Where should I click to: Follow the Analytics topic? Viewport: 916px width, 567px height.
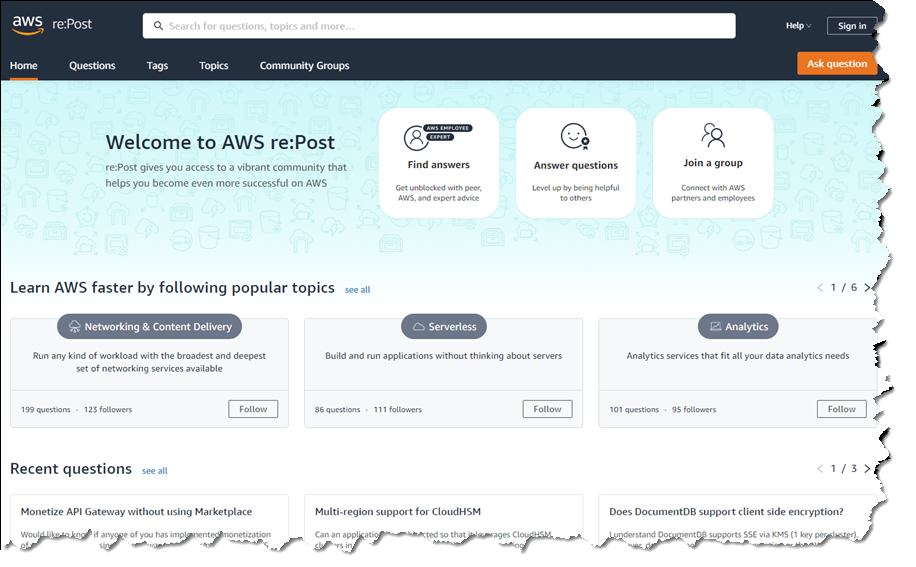(x=841, y=409)
